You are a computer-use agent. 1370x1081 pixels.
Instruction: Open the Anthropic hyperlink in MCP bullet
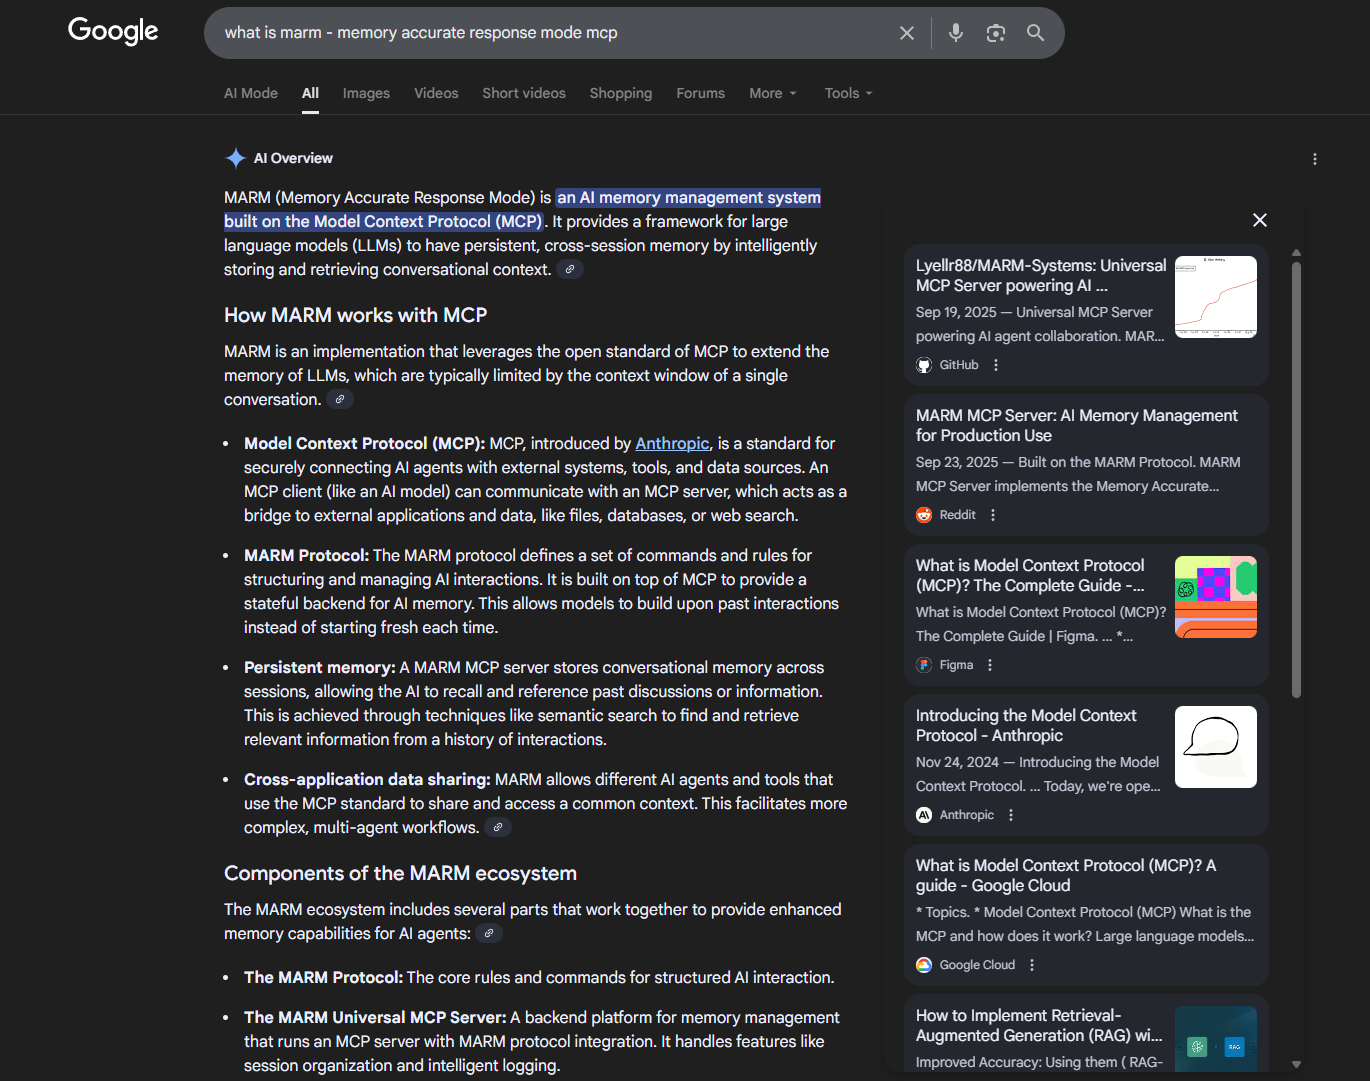click(672, 443)
